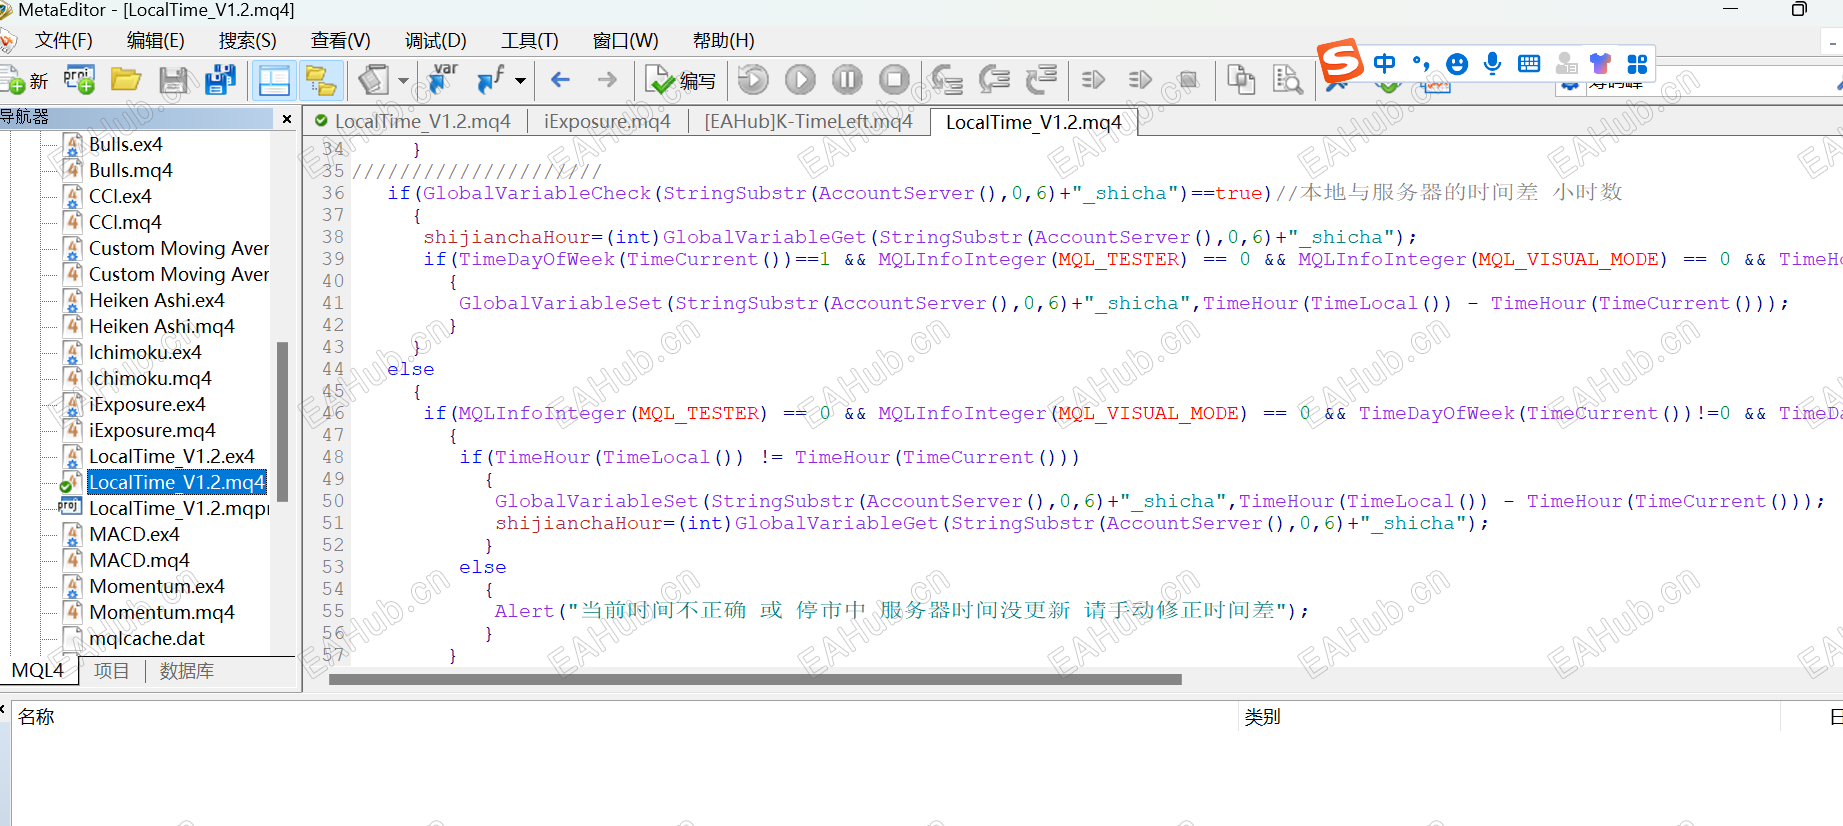The image size is (1843, 826).
Task: Switch to the 项目 navigator tab
Action: (x=111, y=670)
